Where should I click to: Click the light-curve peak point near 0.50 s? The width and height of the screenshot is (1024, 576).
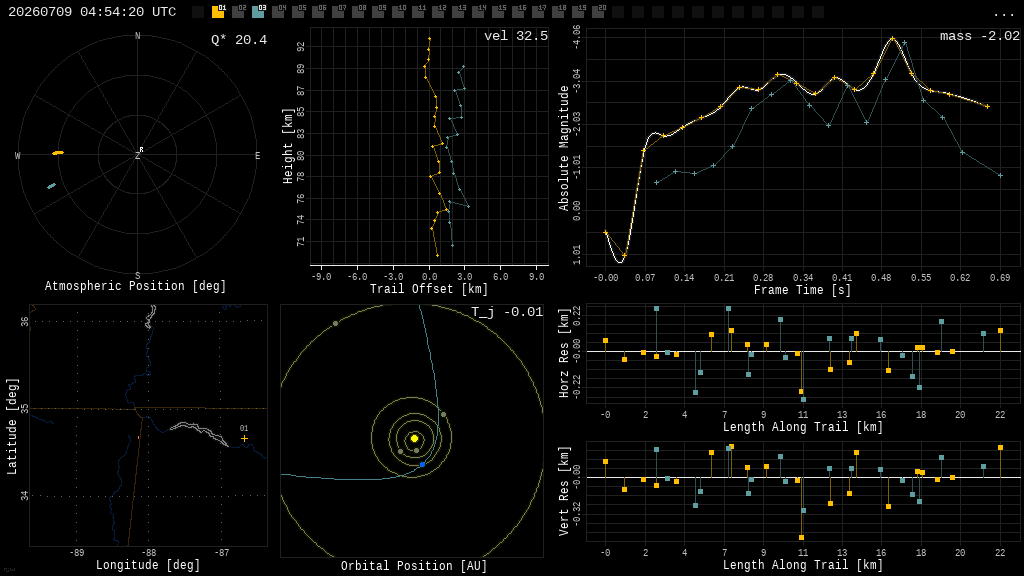[892, 39]
